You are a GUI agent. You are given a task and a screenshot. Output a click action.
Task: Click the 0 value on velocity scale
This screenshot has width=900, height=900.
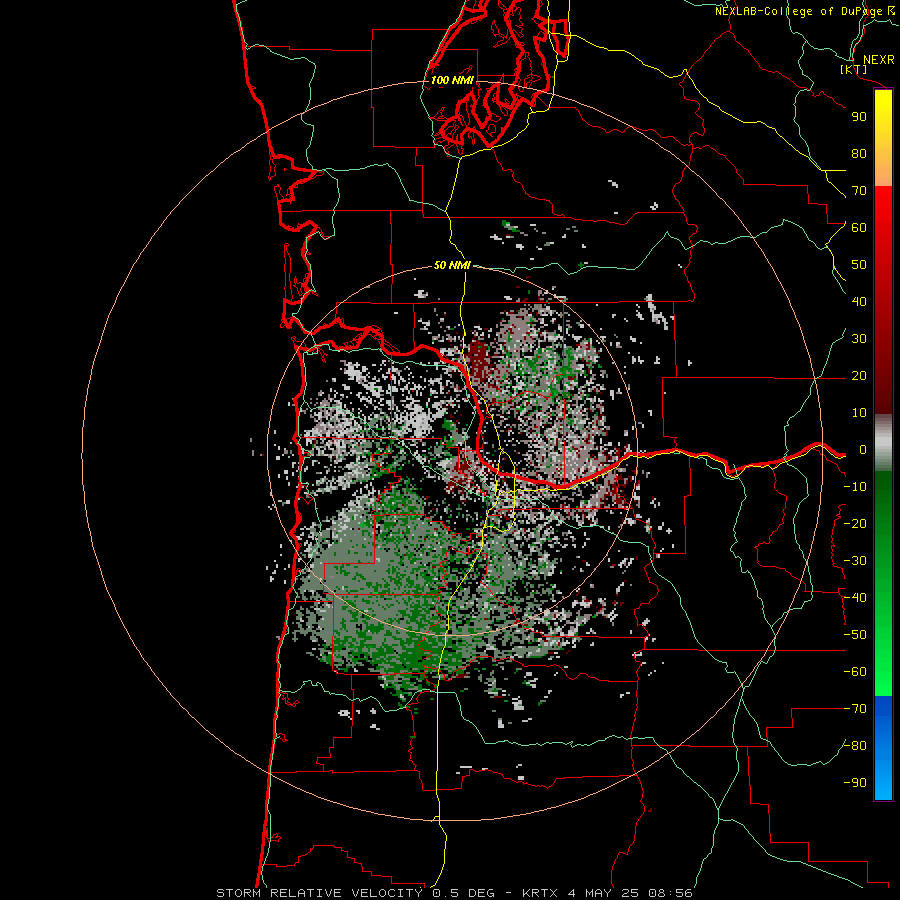coord(863,450)
